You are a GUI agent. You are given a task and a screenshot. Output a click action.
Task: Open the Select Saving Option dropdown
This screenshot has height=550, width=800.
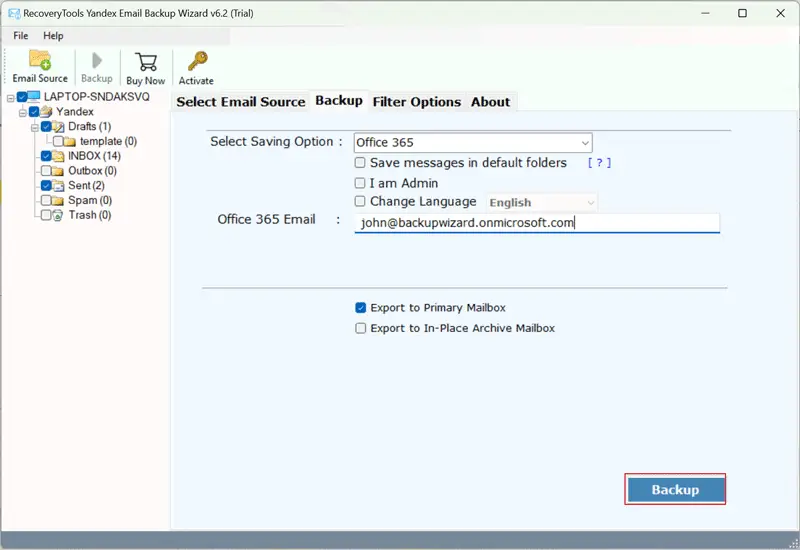pos(473,143)
